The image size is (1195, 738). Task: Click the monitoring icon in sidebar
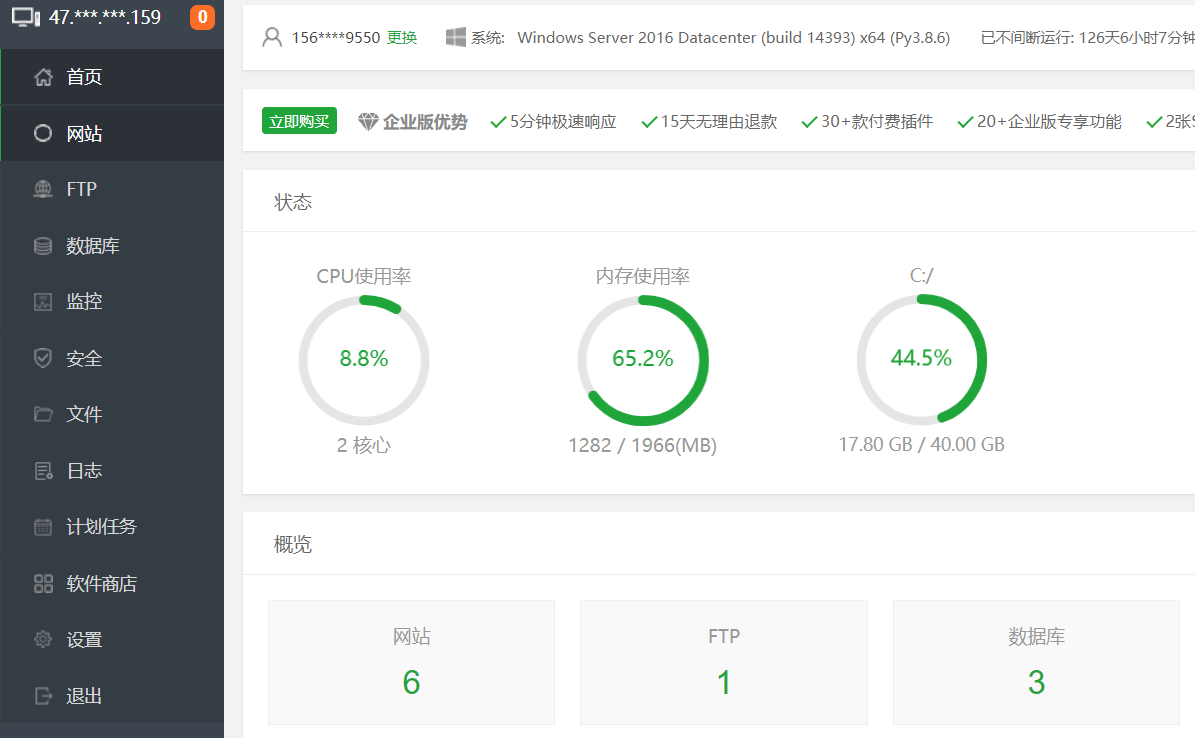(43, 302)
